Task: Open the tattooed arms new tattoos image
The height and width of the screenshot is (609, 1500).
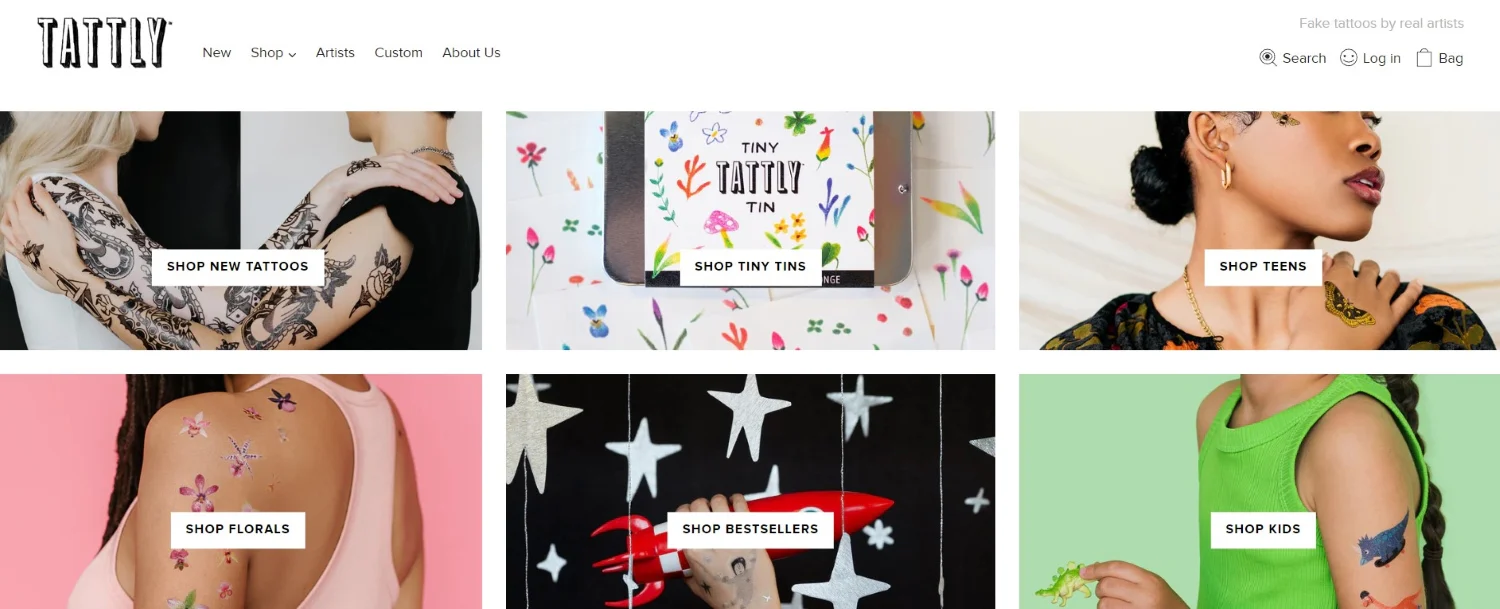Action: point(241,230)
